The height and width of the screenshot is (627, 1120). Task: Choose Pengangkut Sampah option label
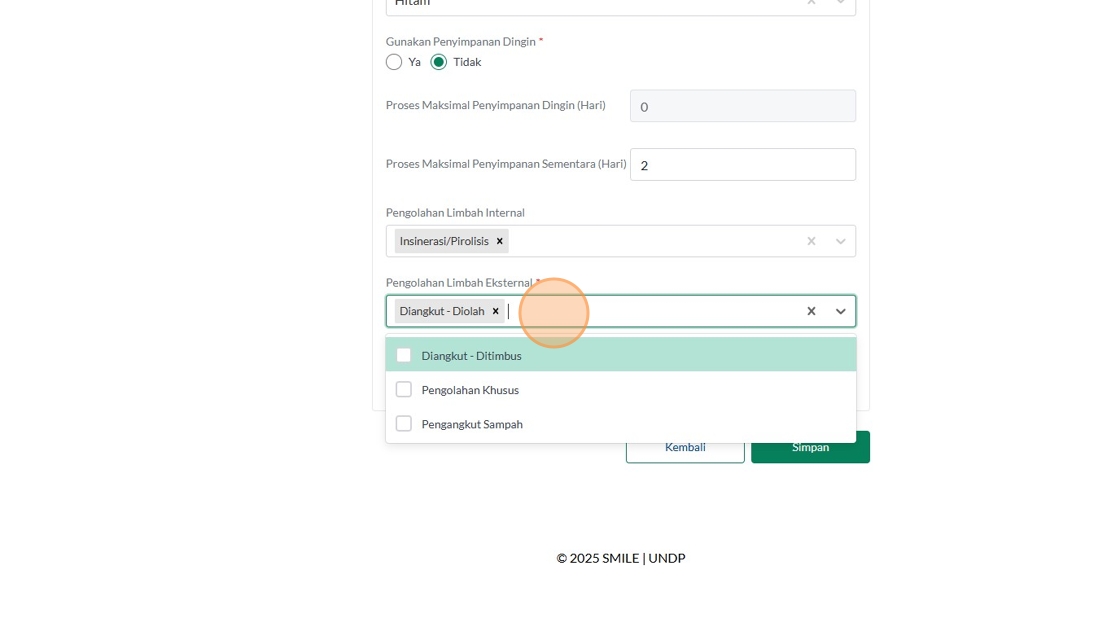472,424
